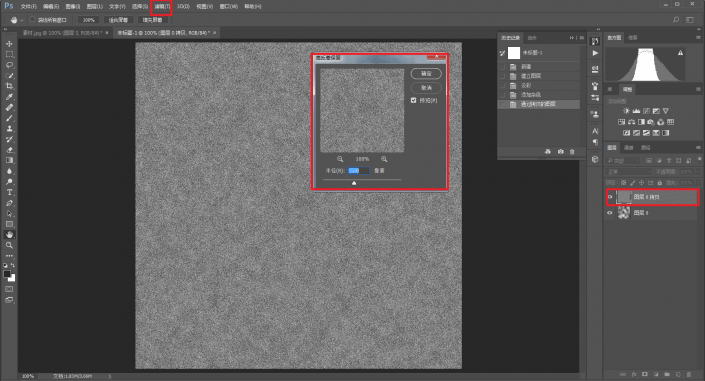705x381 pixels.
Task: Click Cancel in the Gaussian Blur dialog
Action: (x=426, y=88)
